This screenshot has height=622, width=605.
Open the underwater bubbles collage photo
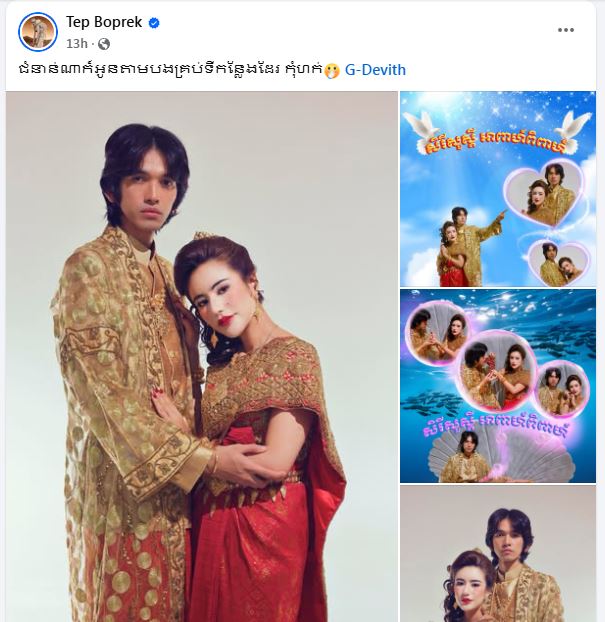(498, 386)
